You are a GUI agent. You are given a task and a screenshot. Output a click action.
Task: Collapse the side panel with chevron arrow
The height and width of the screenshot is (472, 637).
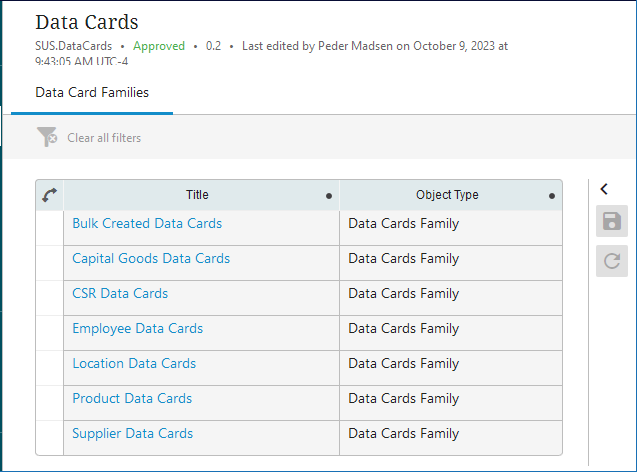point(604,188)
